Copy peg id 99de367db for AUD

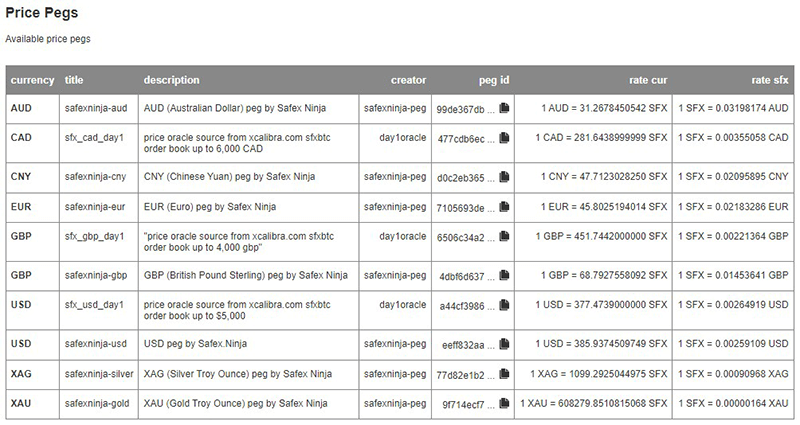pyautogui.click(x=504, y=108)
